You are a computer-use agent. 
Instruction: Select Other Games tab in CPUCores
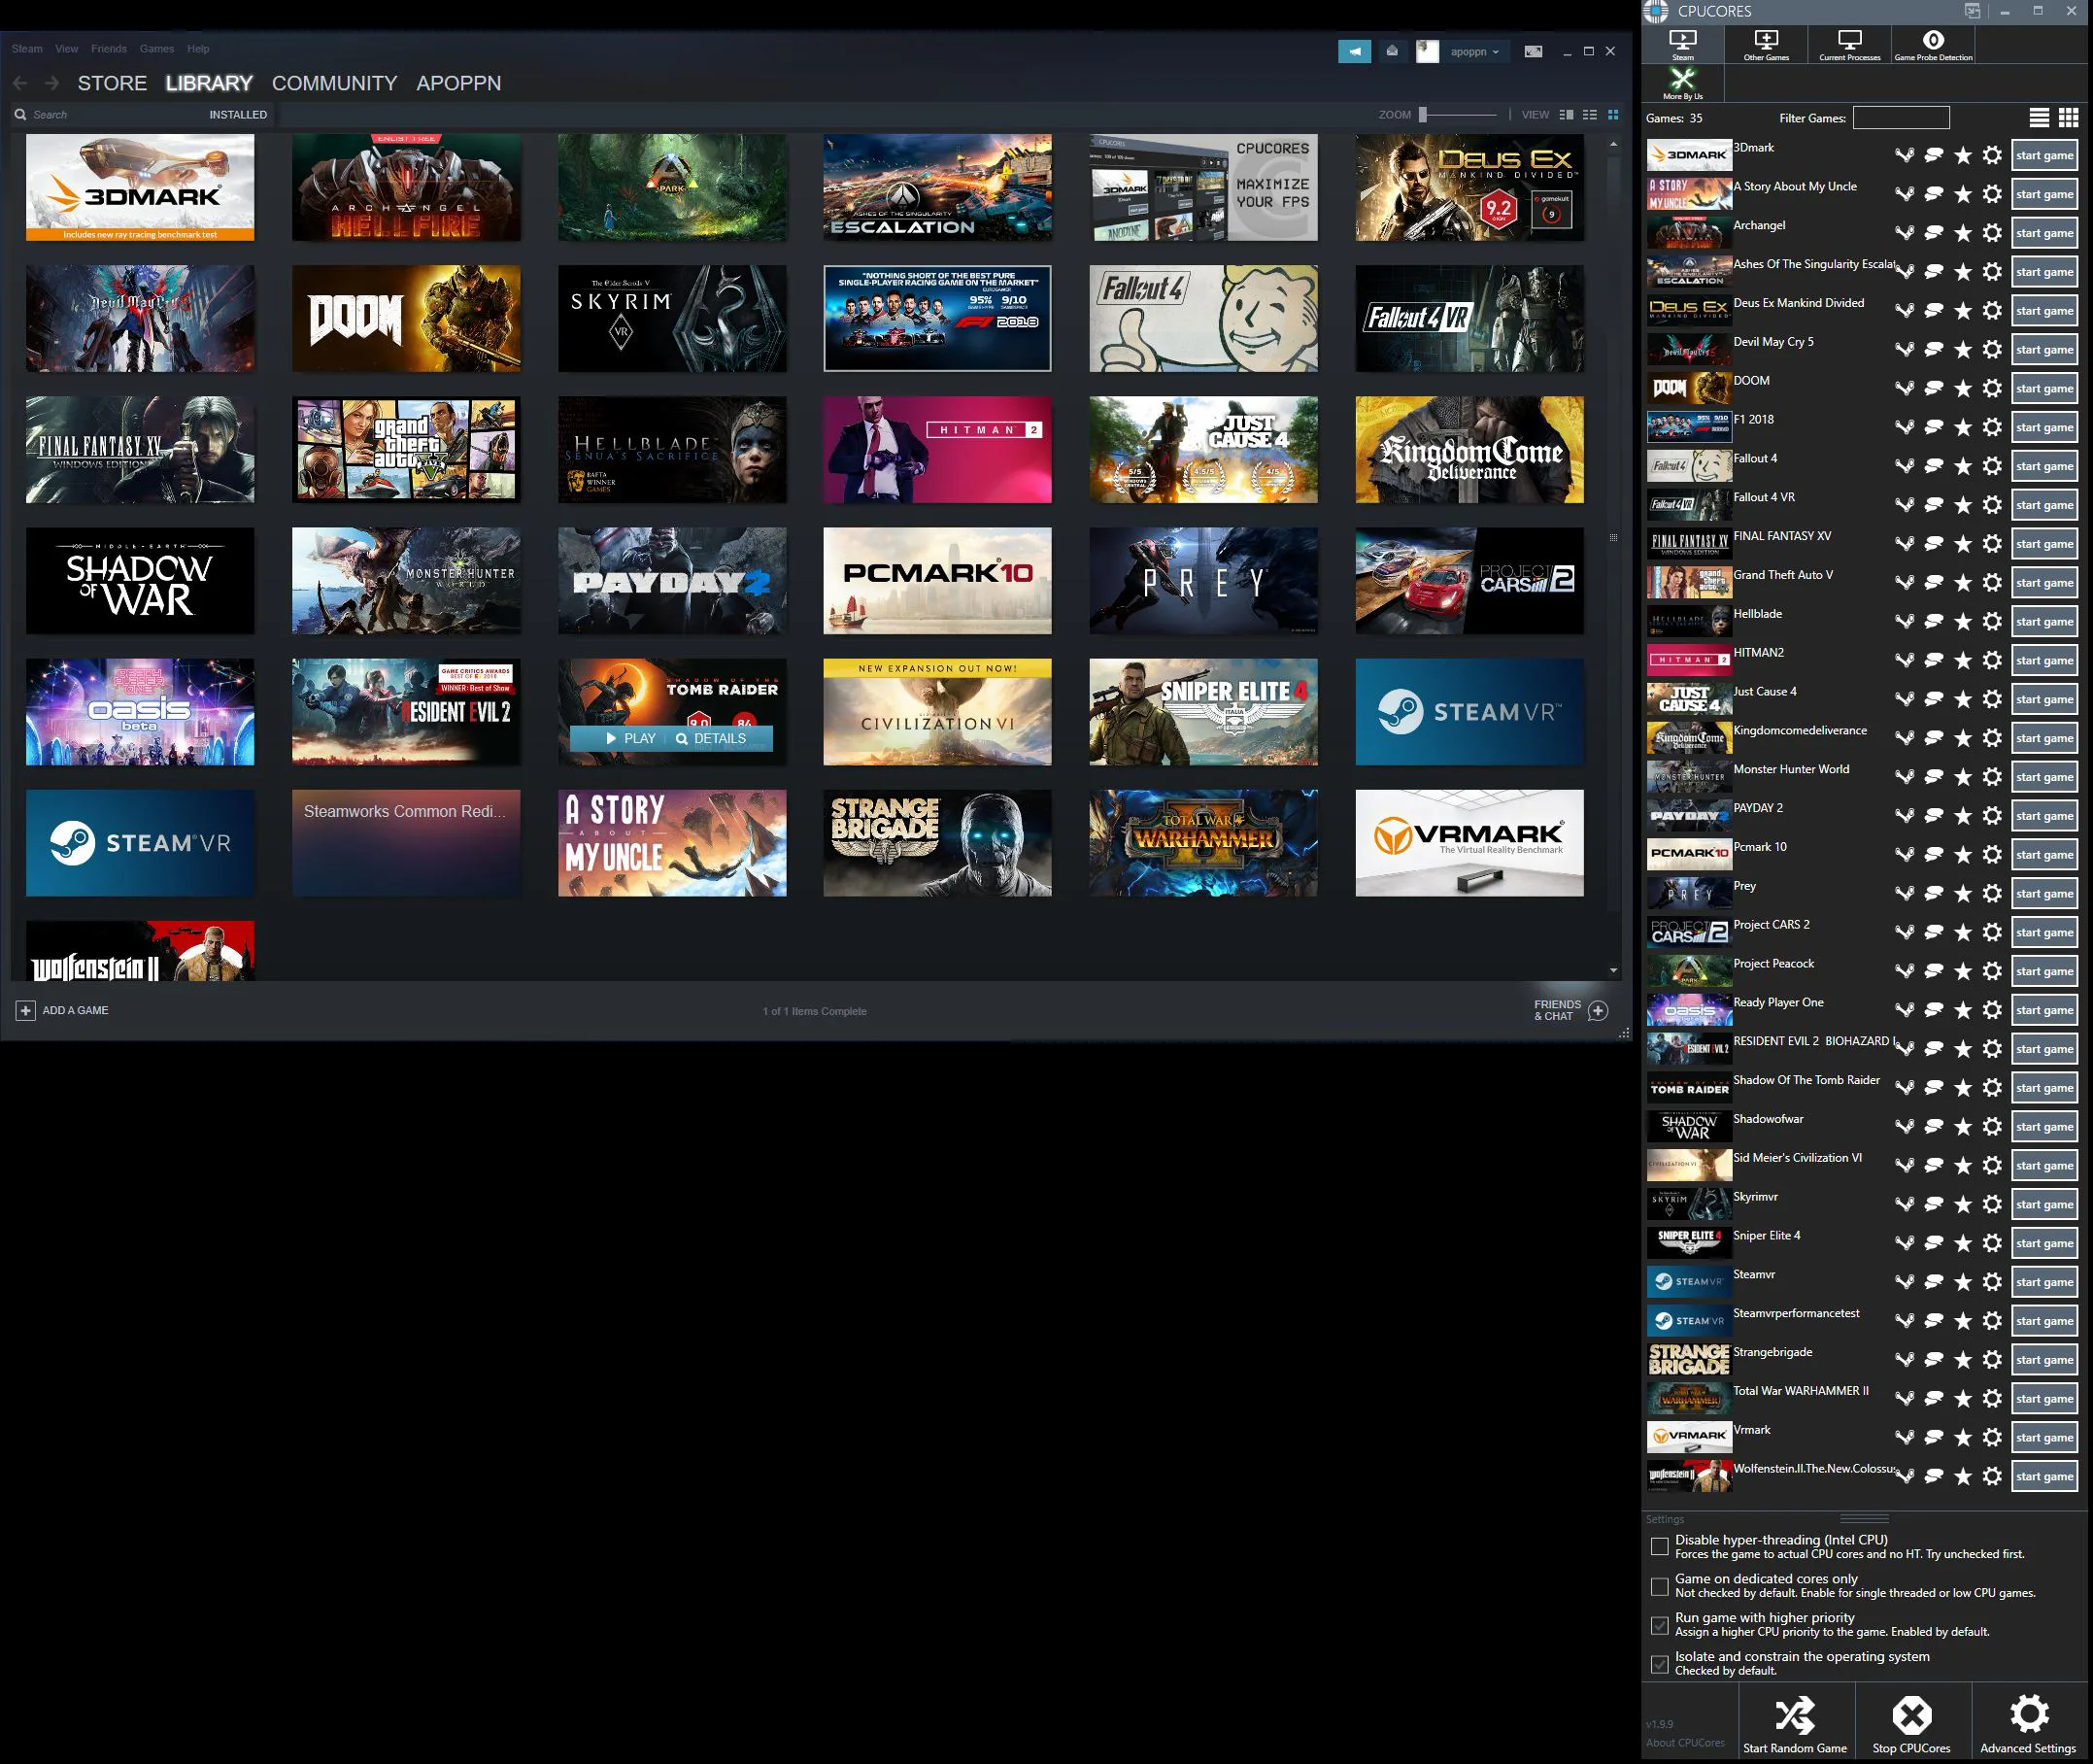point(1766,45)
